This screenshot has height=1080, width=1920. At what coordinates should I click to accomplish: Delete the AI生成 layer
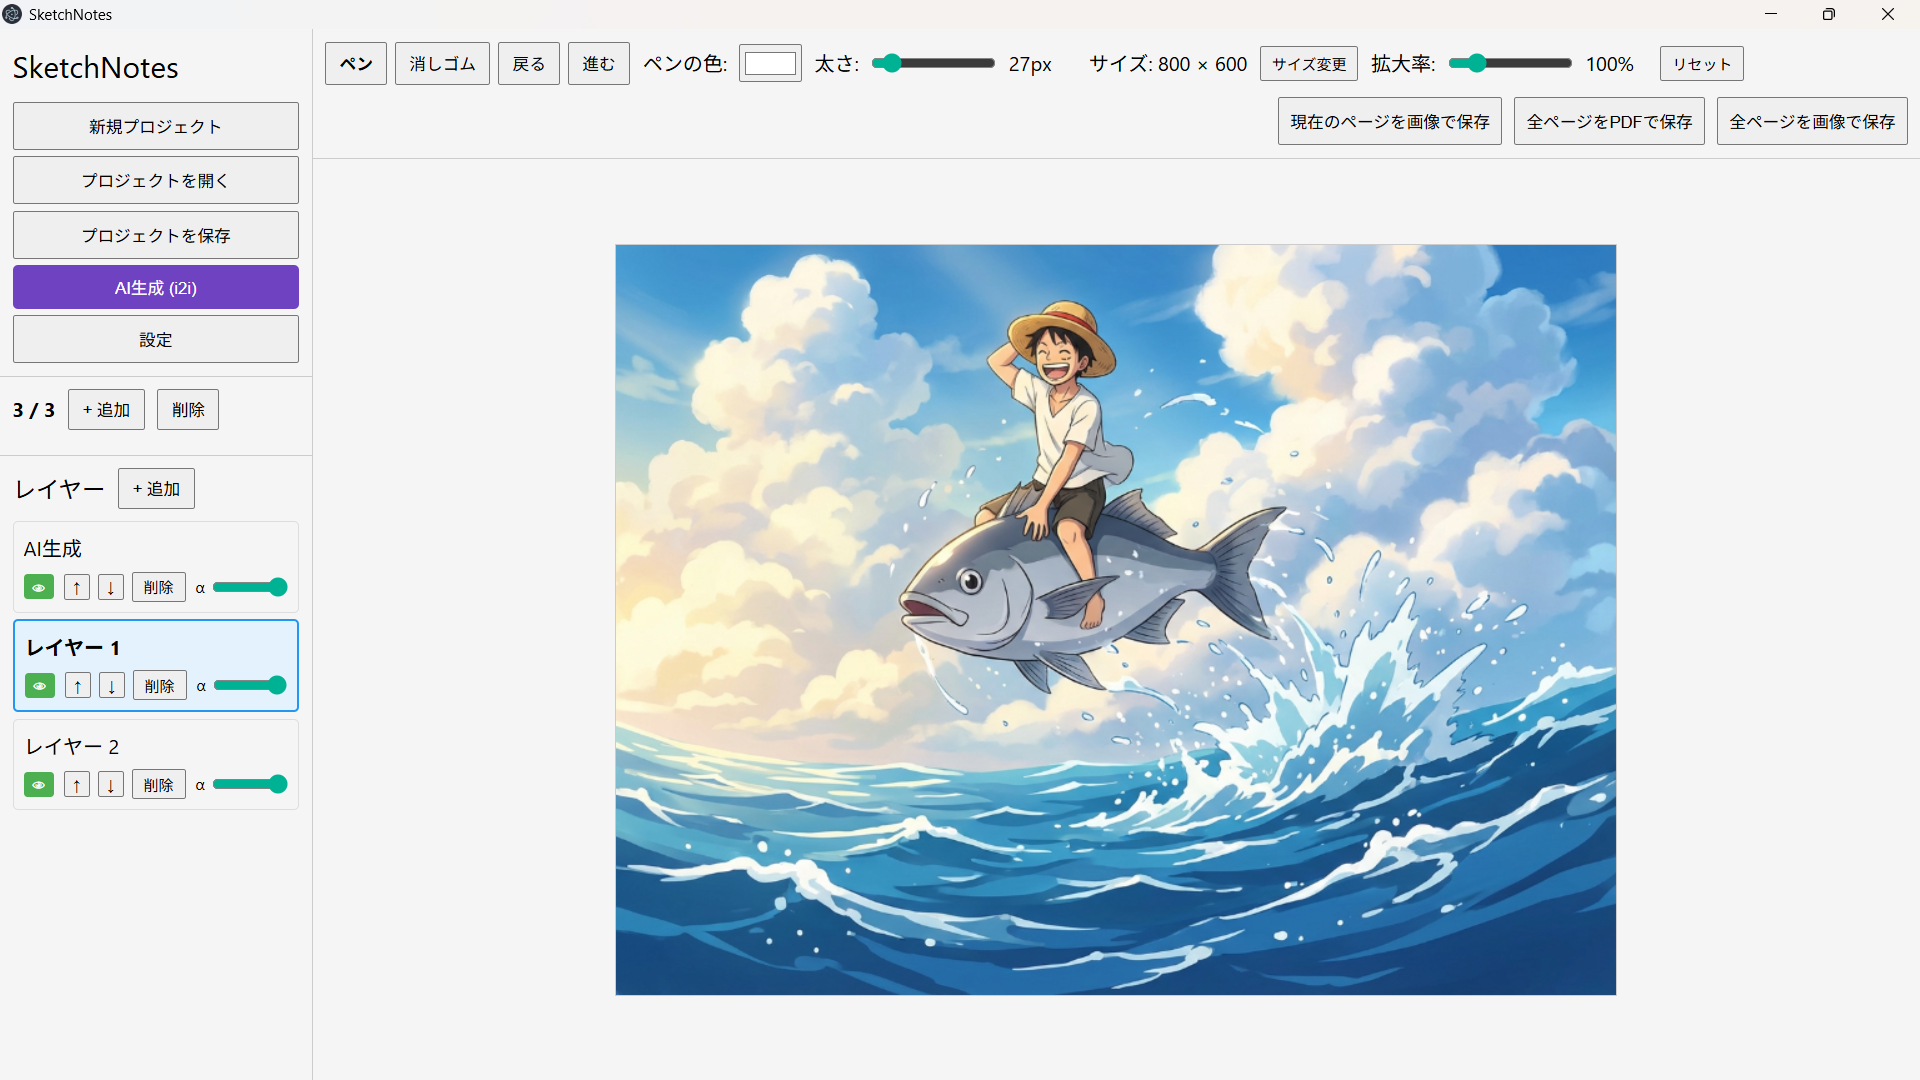[x=159, y=587]
